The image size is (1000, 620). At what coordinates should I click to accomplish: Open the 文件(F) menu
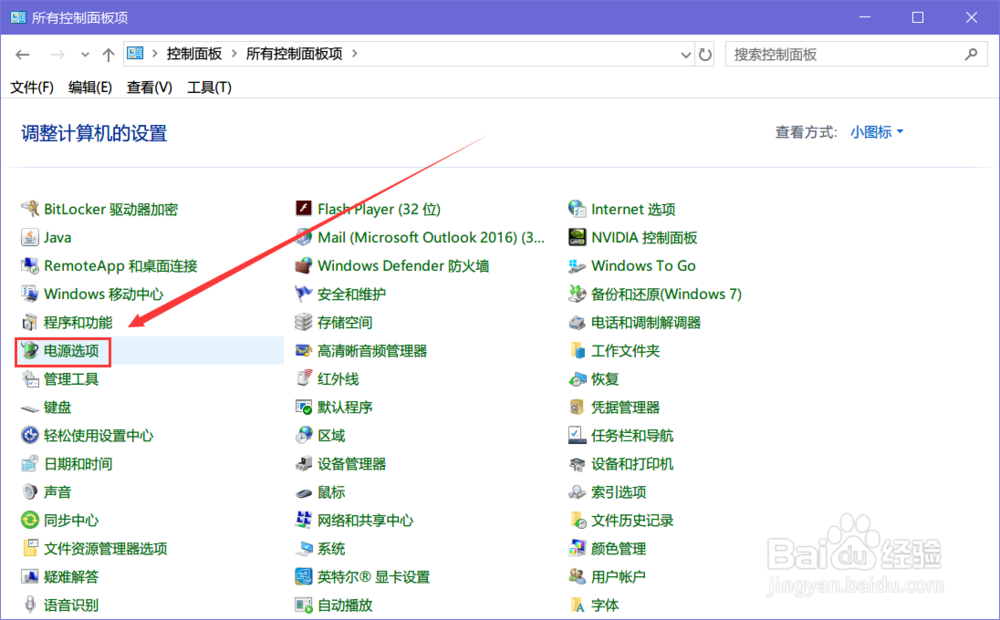tap(32, 87)
